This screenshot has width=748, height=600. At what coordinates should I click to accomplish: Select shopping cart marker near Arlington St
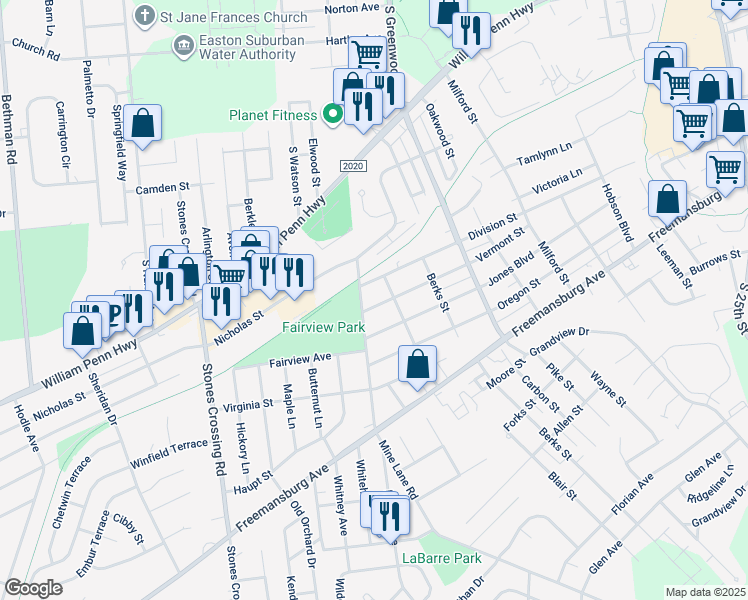tap(231, 276)
